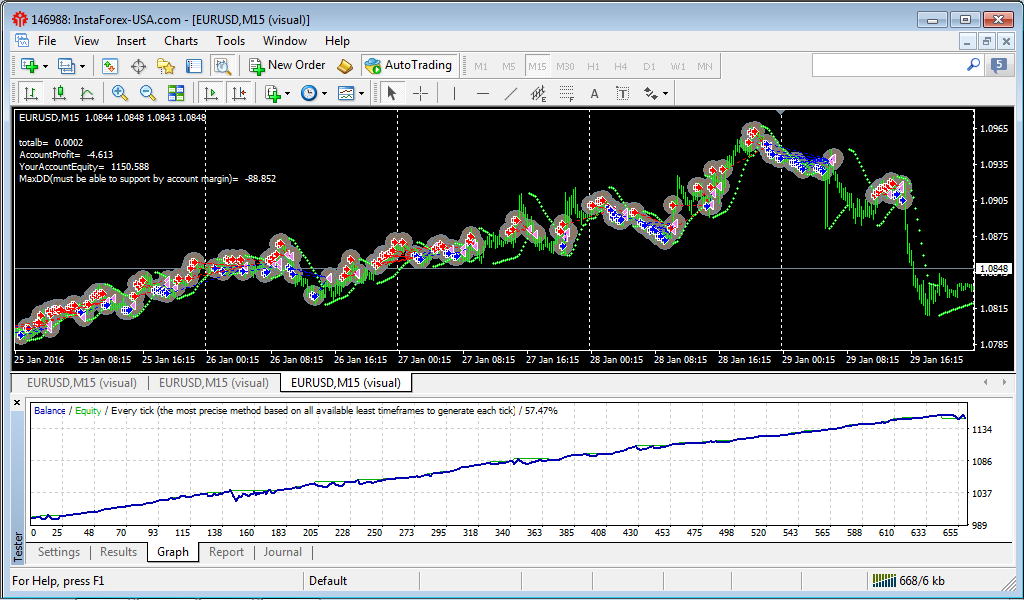This screenshot has width=1024, height=600.
Task: Open the Arrows objects icon
Action: [651, 93]
